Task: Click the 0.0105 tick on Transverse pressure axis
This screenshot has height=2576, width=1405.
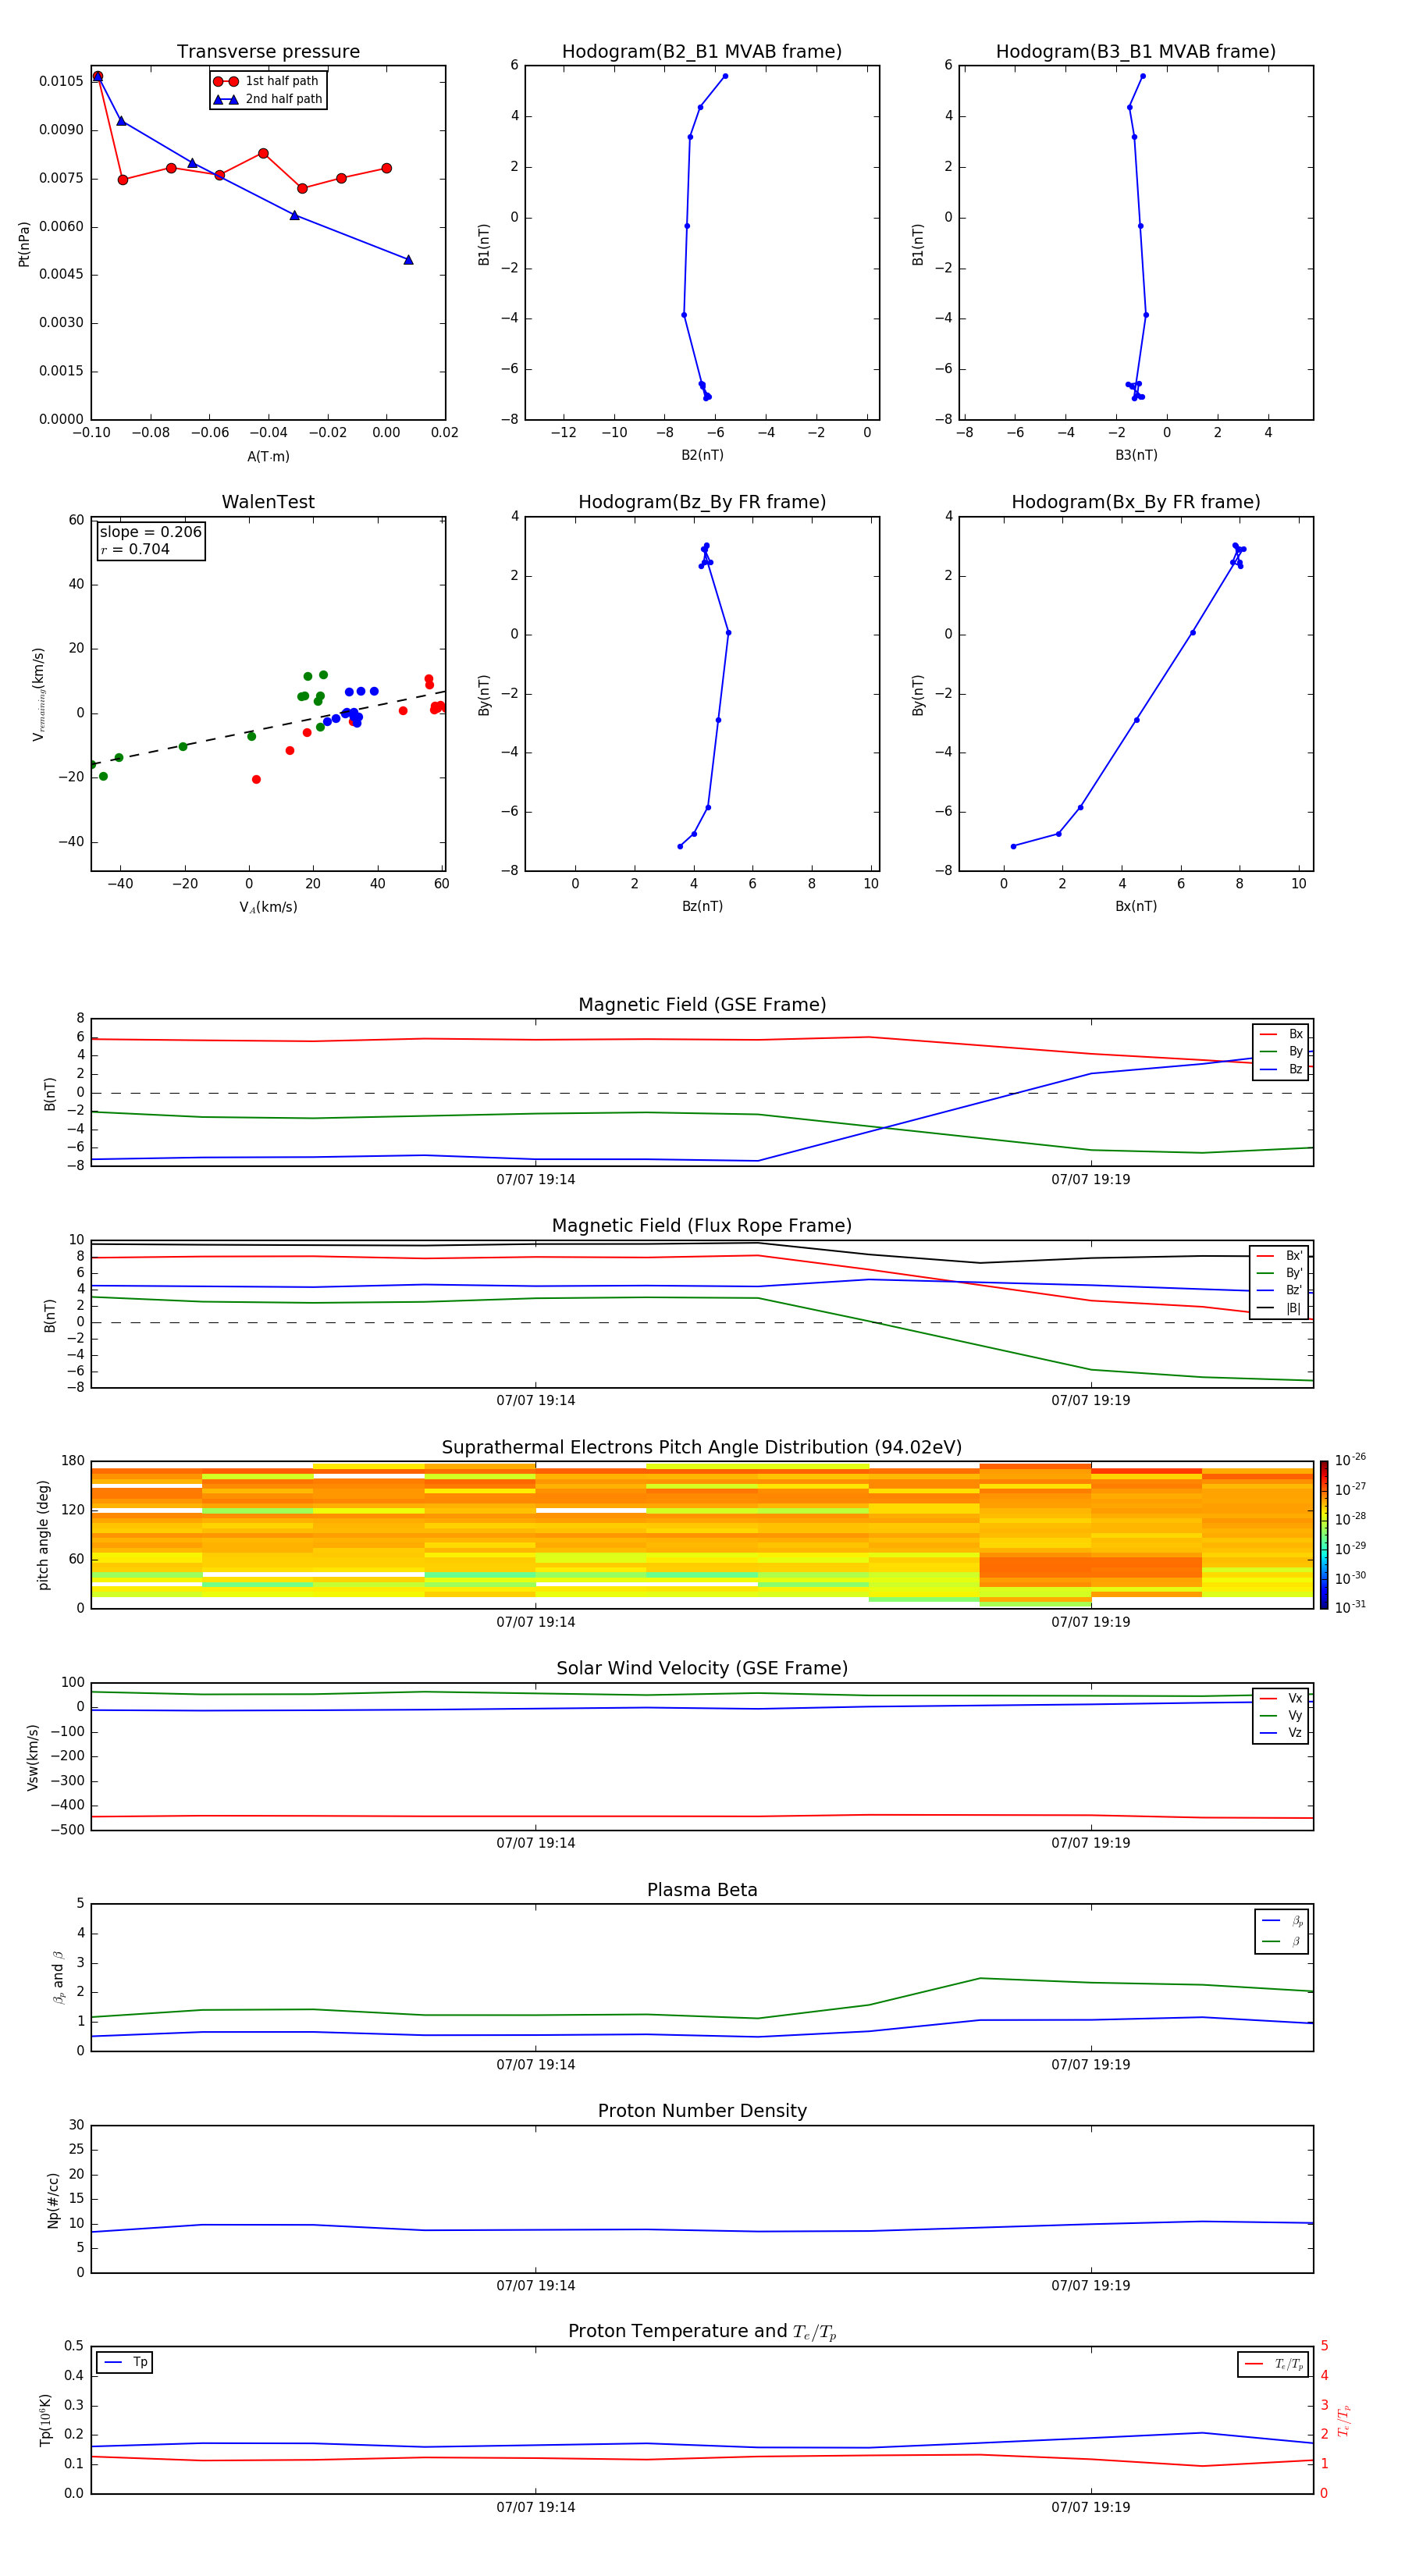Action: [x=61, y=81]
